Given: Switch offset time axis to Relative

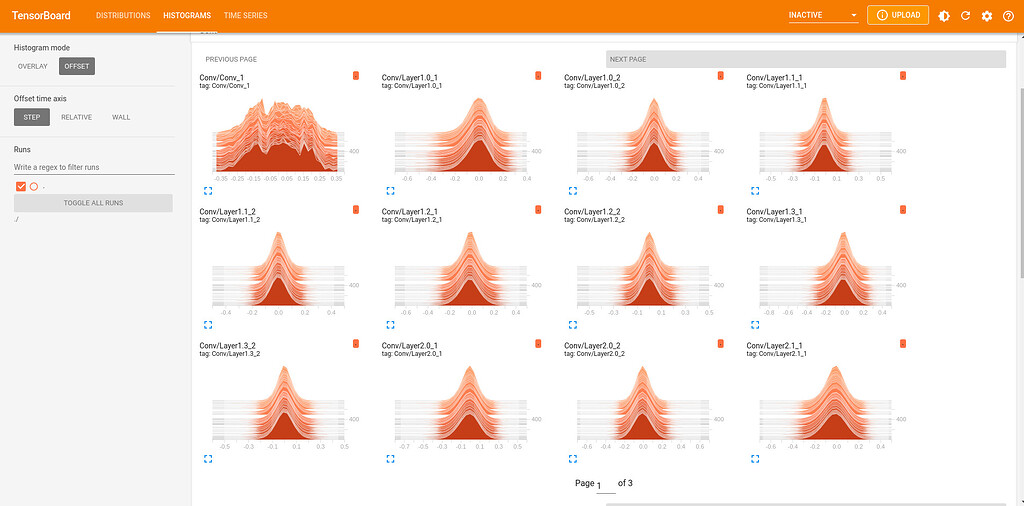Looking at the screenshot, I should click(x=76, y=117).
